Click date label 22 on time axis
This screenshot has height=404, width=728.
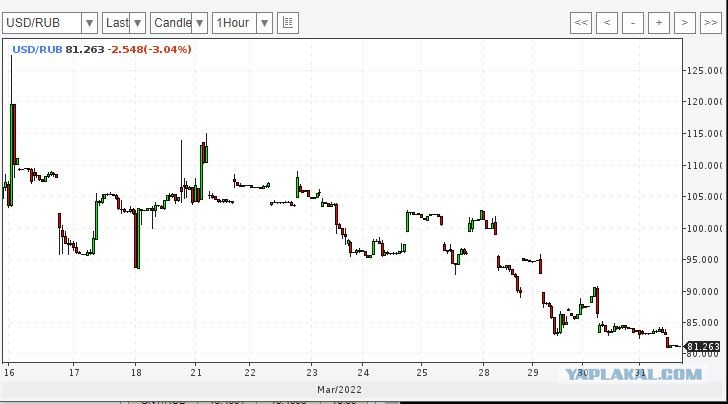point(250,372)
